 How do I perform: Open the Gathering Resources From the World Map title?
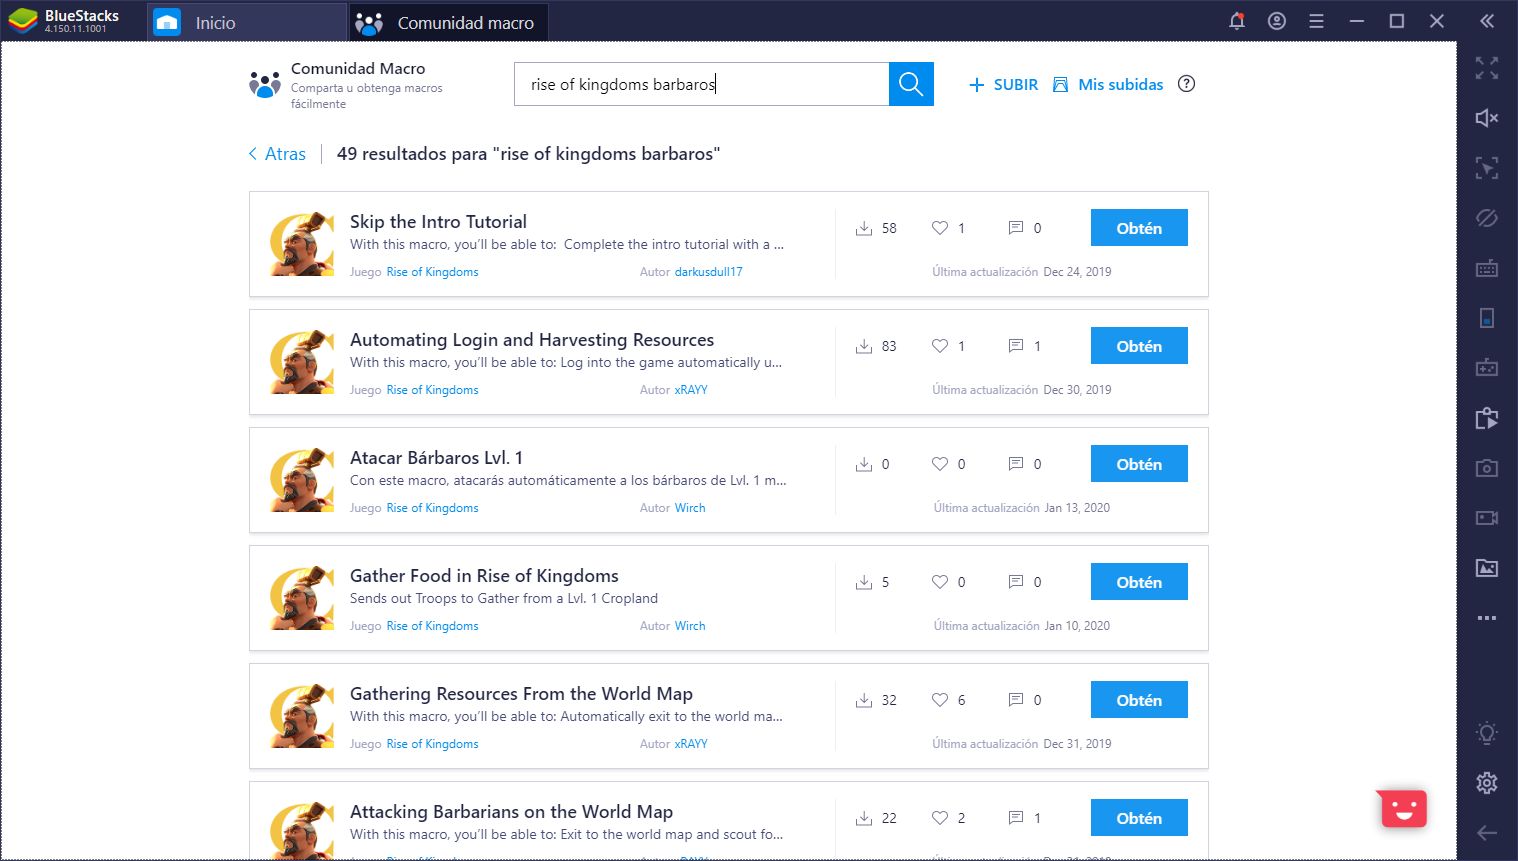(x=521, y=694)
